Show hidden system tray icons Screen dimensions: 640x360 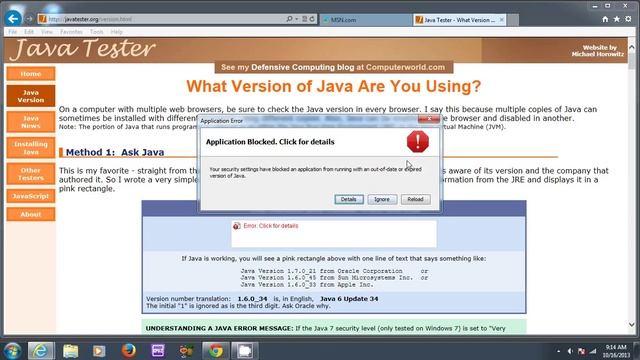[x=558, y=351]
